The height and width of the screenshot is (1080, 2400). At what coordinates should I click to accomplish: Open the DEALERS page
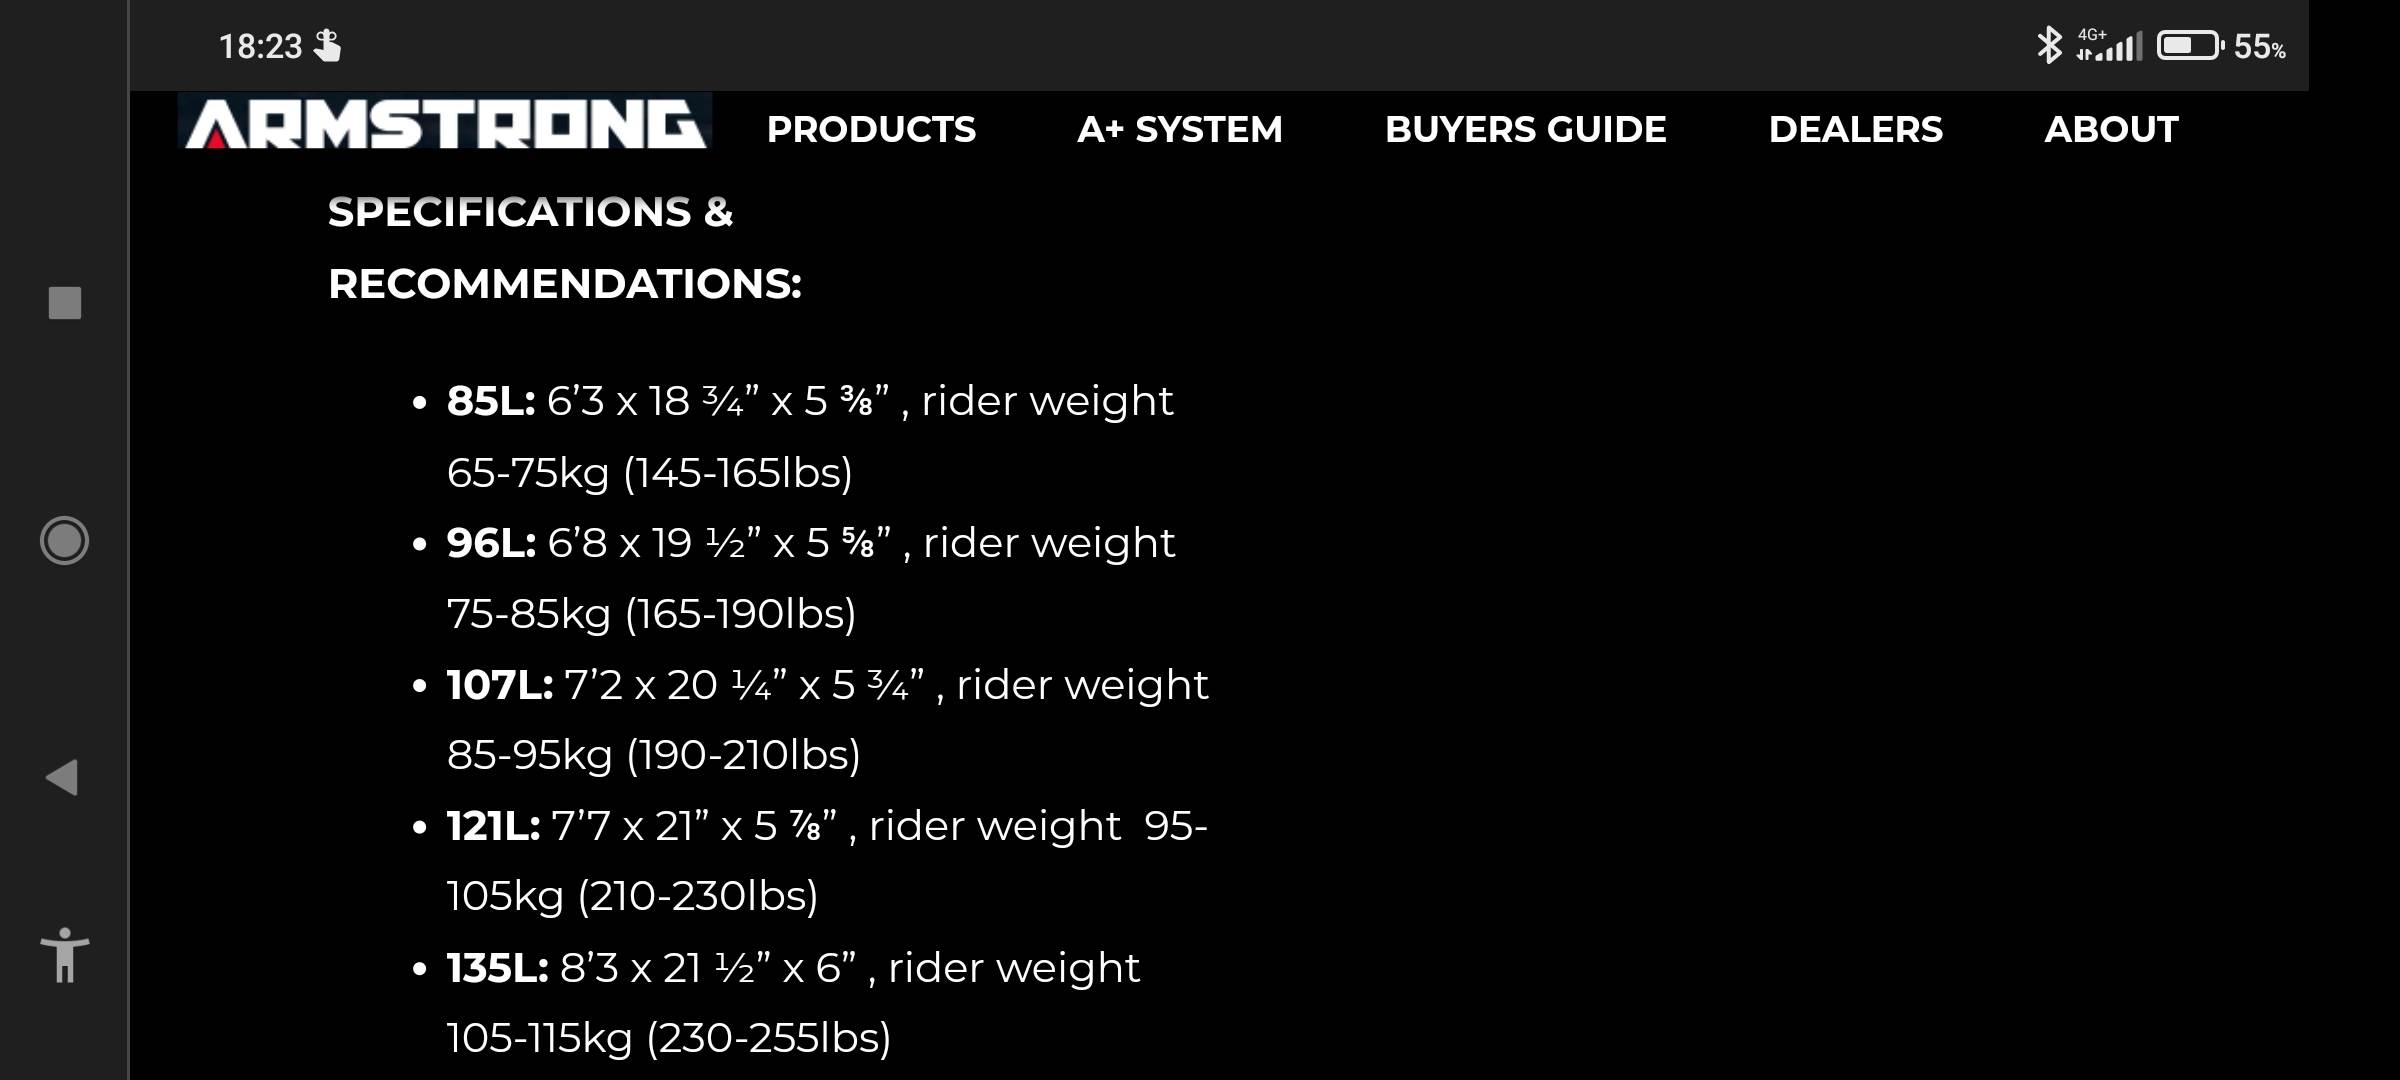click(x=1855, y=129)
